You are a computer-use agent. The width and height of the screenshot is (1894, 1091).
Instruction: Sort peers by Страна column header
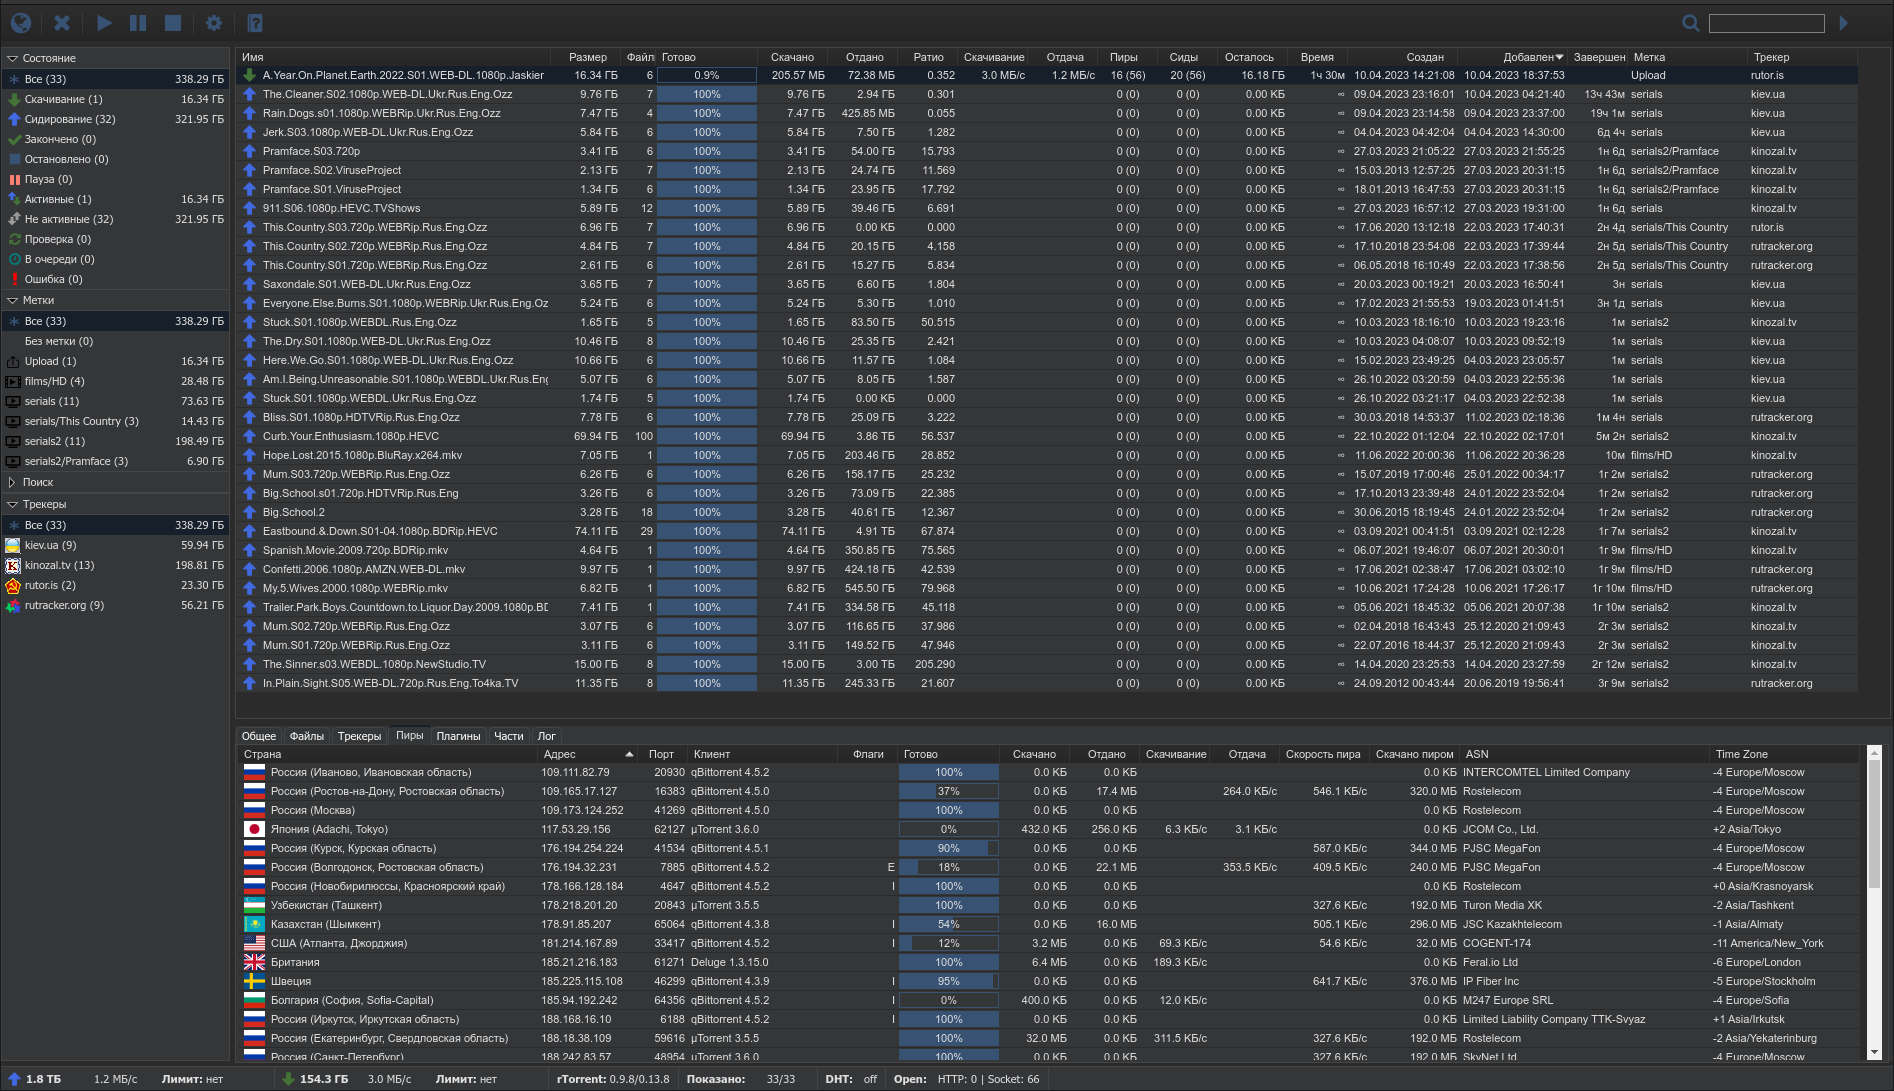[x=388, y=754]
